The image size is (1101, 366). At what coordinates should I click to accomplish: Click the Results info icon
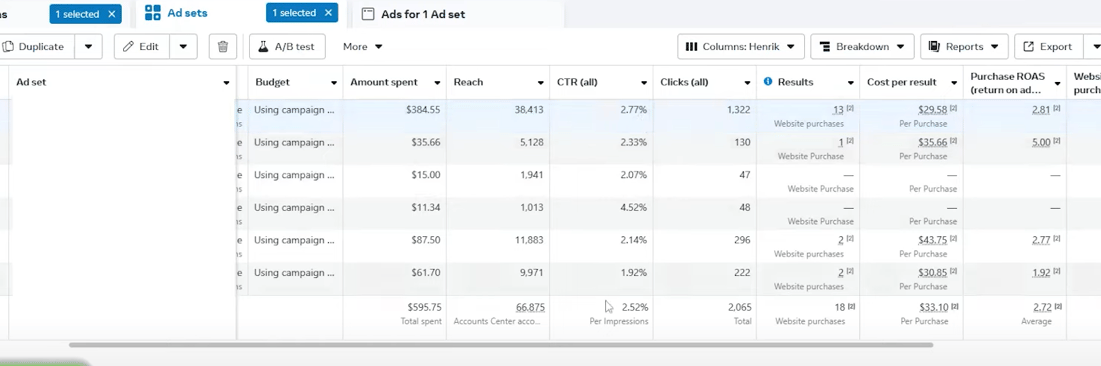tap(767, 81)
